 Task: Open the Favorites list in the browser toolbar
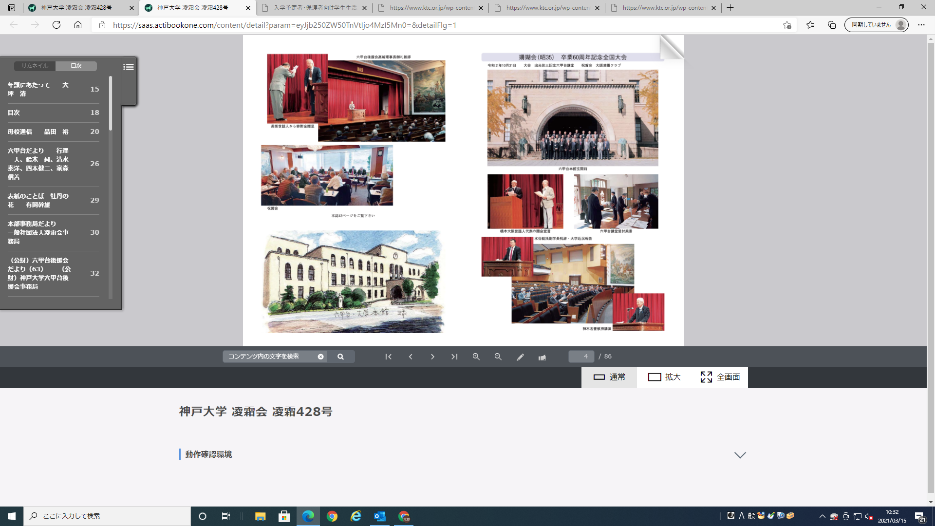click(x=810, y=25)
